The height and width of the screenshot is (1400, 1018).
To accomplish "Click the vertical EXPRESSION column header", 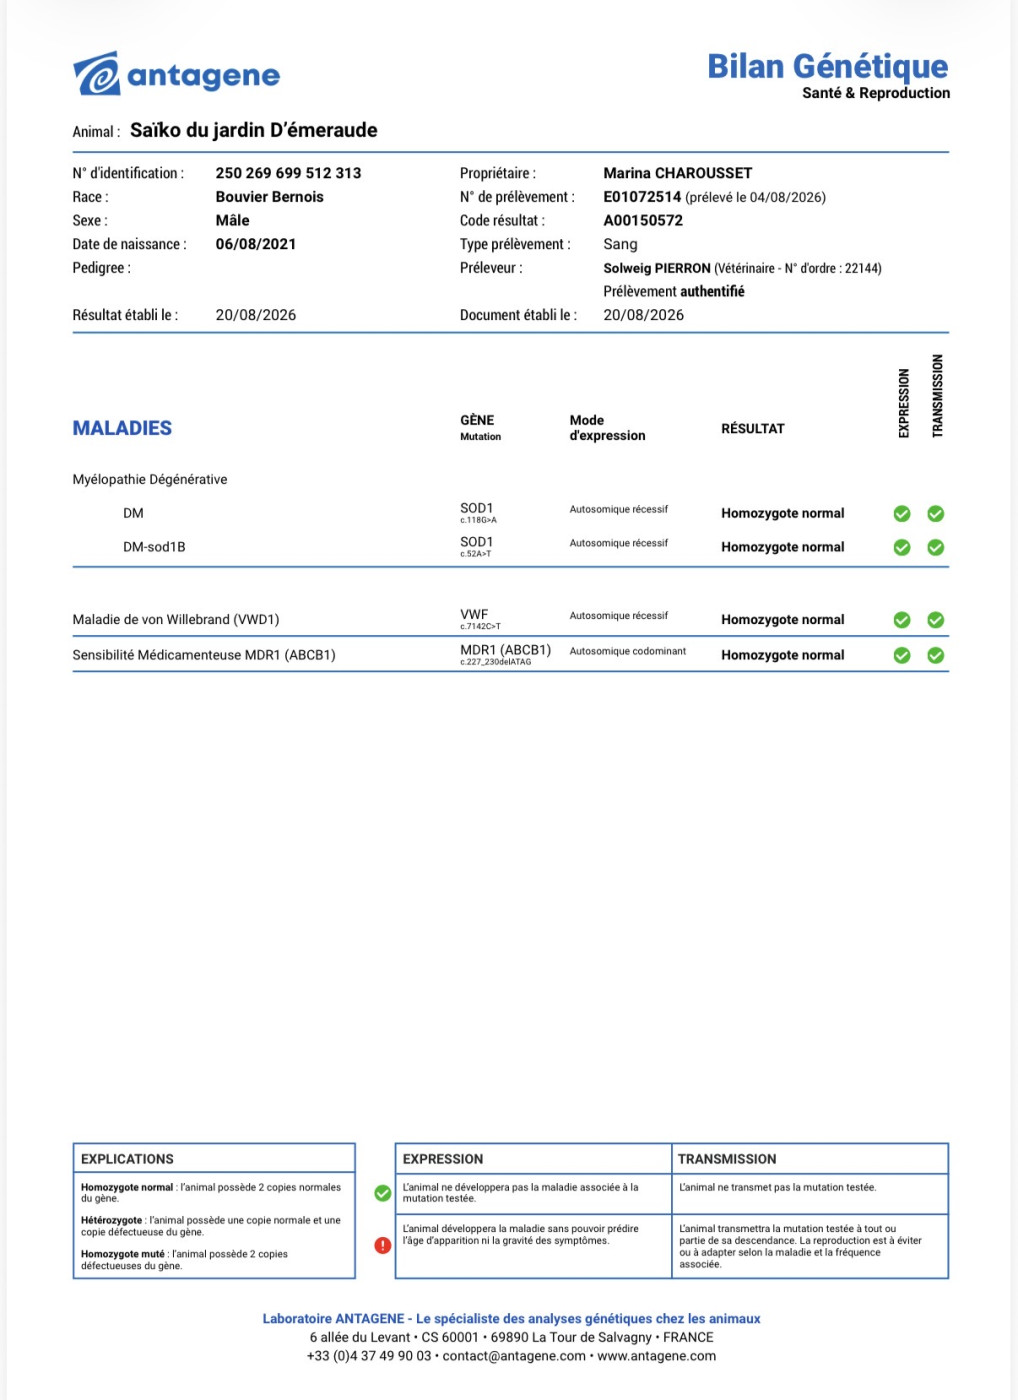I will click(x=904, y=403).
